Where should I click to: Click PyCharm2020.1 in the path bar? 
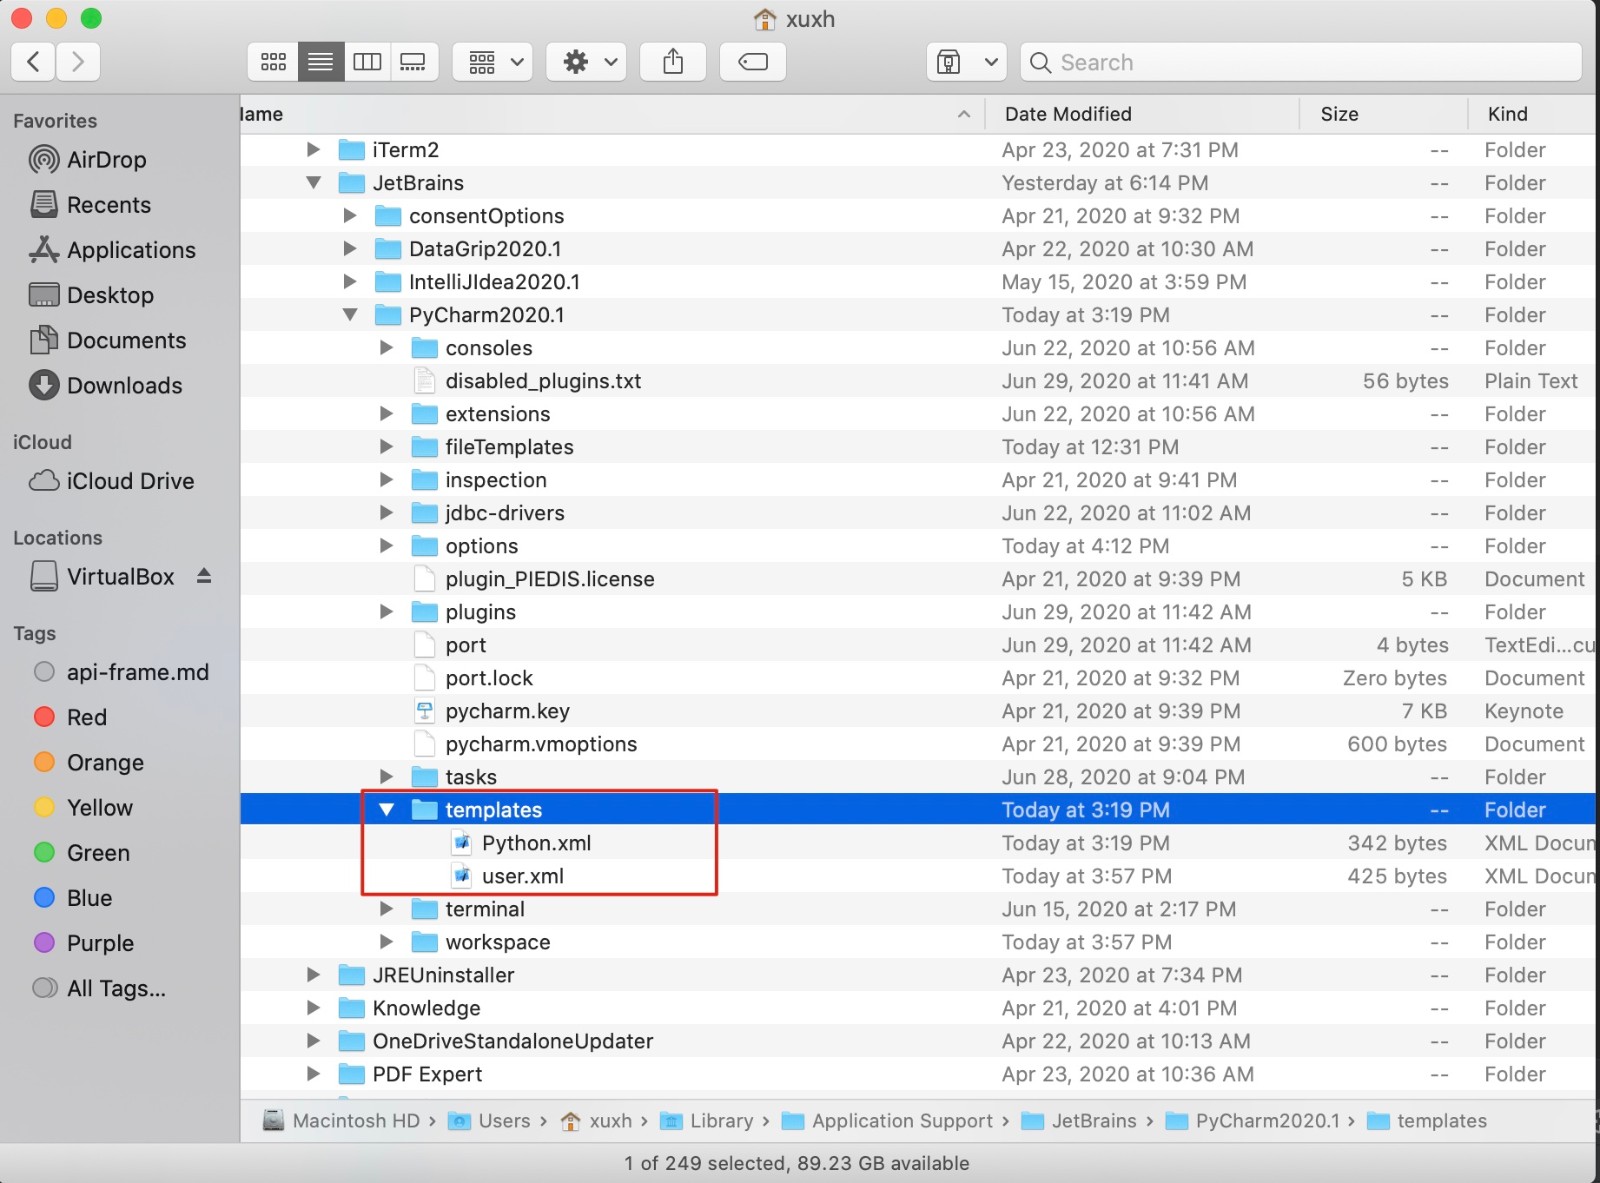[1253, 1121]
